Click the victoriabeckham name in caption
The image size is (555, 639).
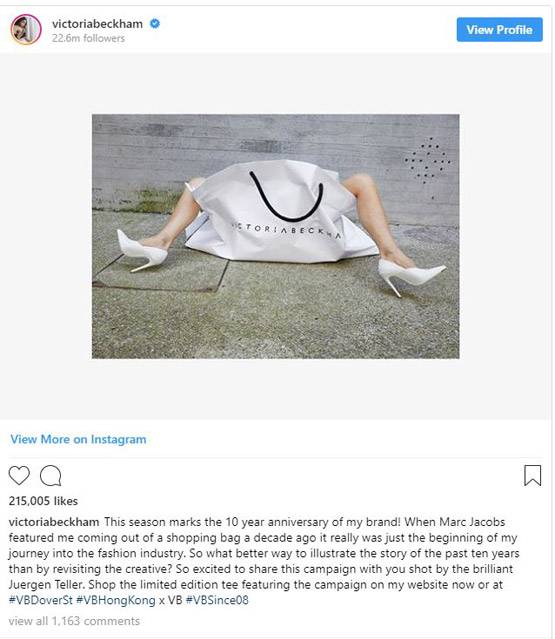(x=54, y=522)
